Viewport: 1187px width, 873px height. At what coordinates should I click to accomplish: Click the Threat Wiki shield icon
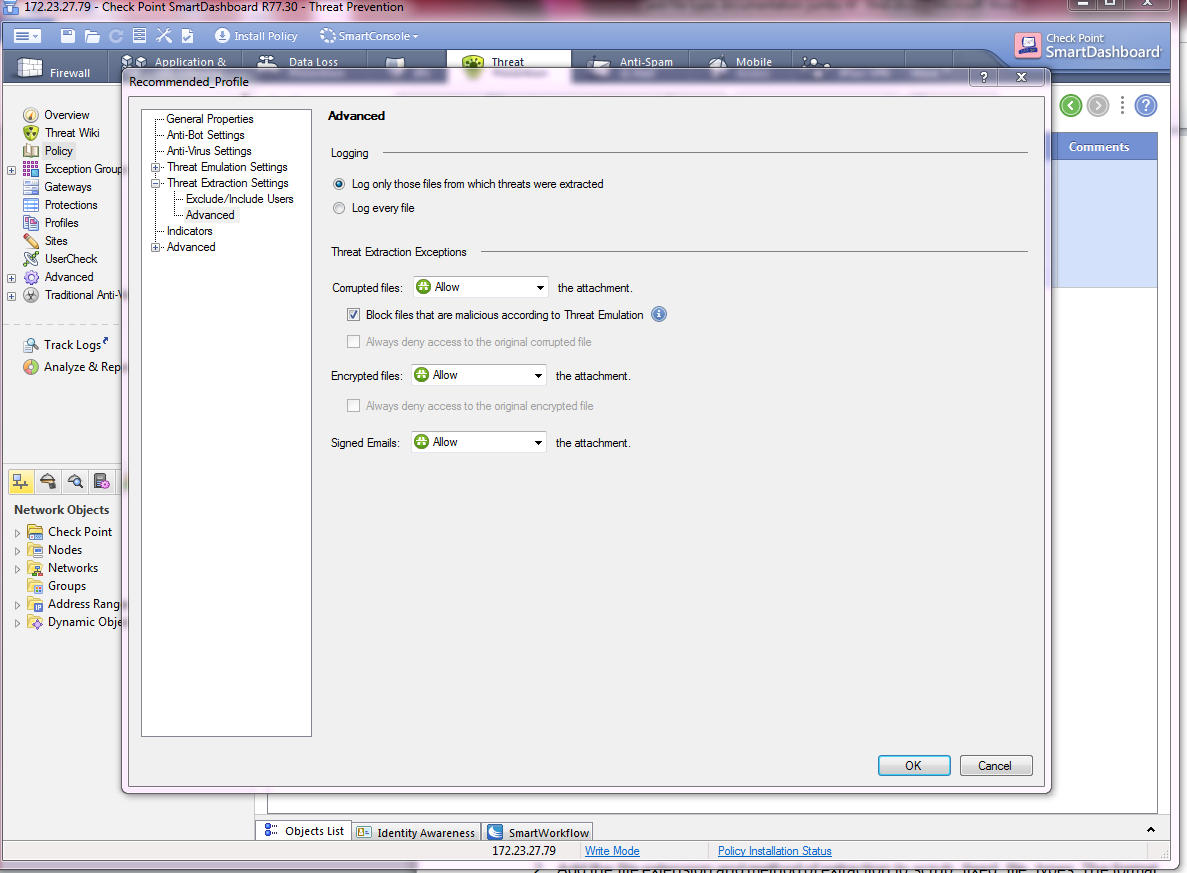[x=30, y=133]
